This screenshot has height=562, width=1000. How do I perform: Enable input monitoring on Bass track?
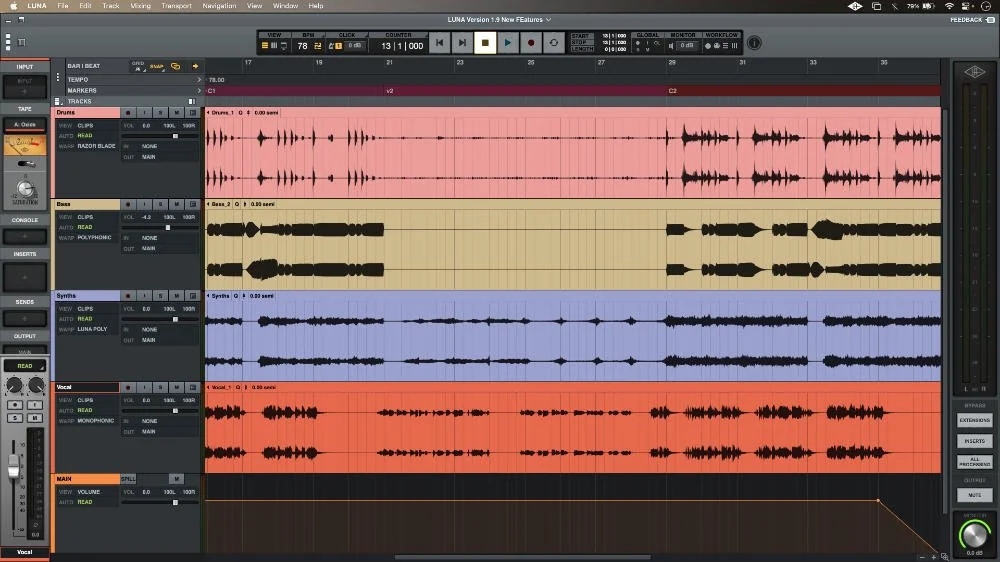click(144, 204)
